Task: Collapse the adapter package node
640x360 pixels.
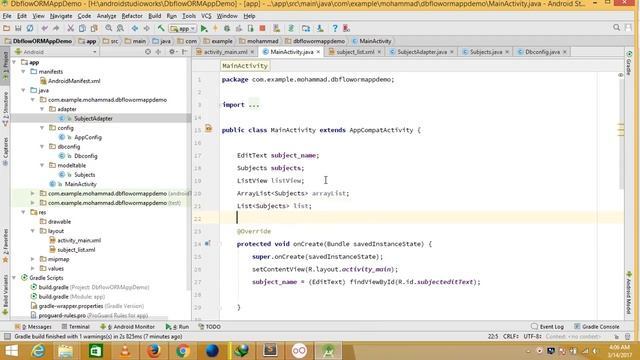Action: [42, 109]
